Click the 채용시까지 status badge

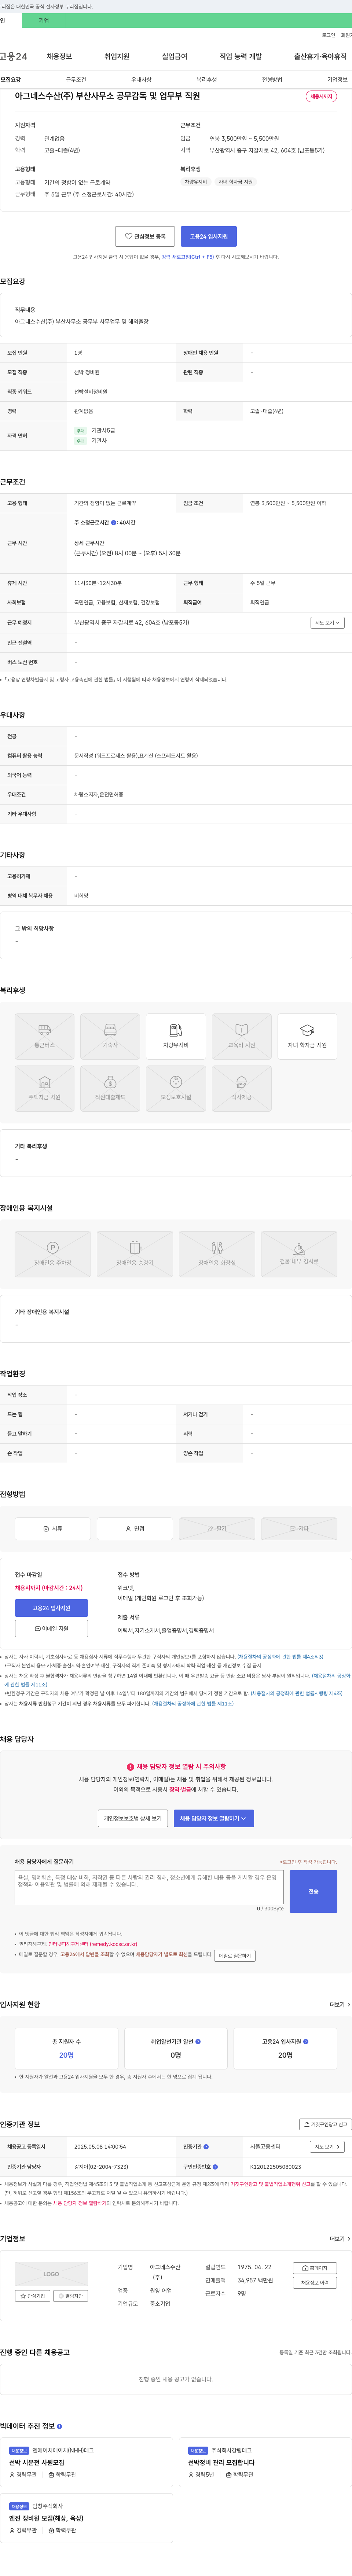click(x=321, y=97)
